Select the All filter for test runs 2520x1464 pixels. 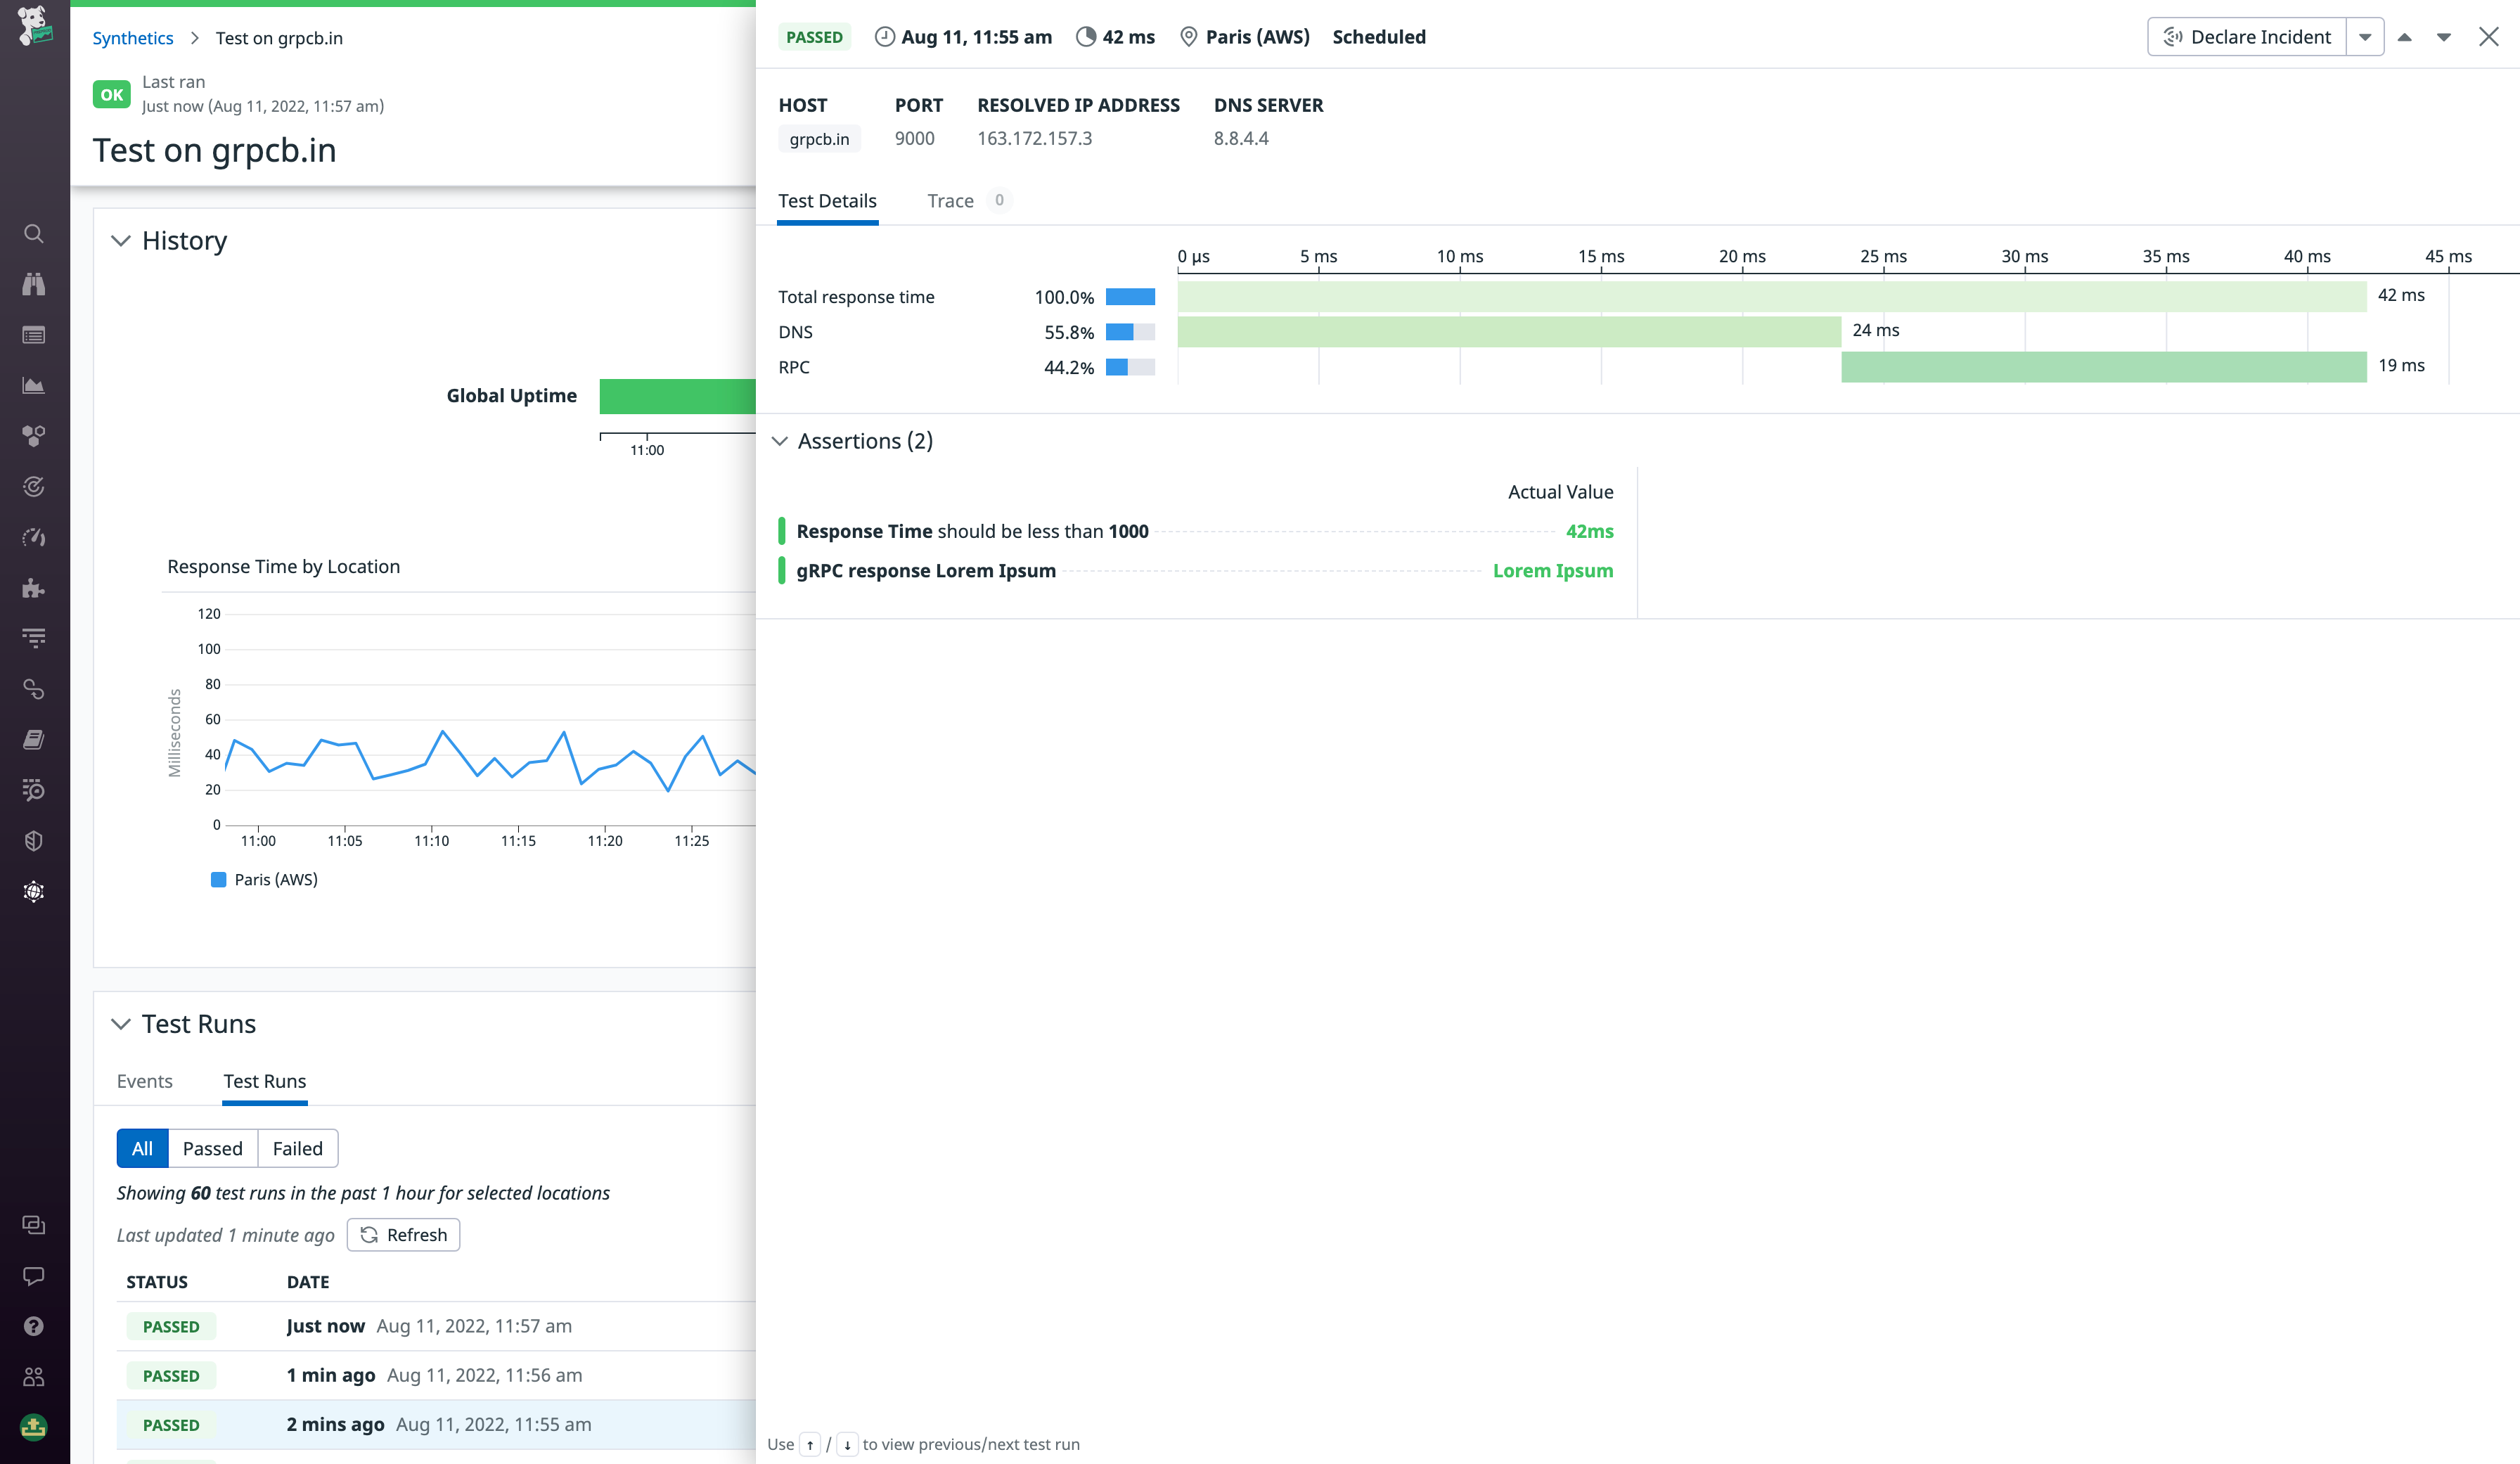click(x=142, y=1148)
